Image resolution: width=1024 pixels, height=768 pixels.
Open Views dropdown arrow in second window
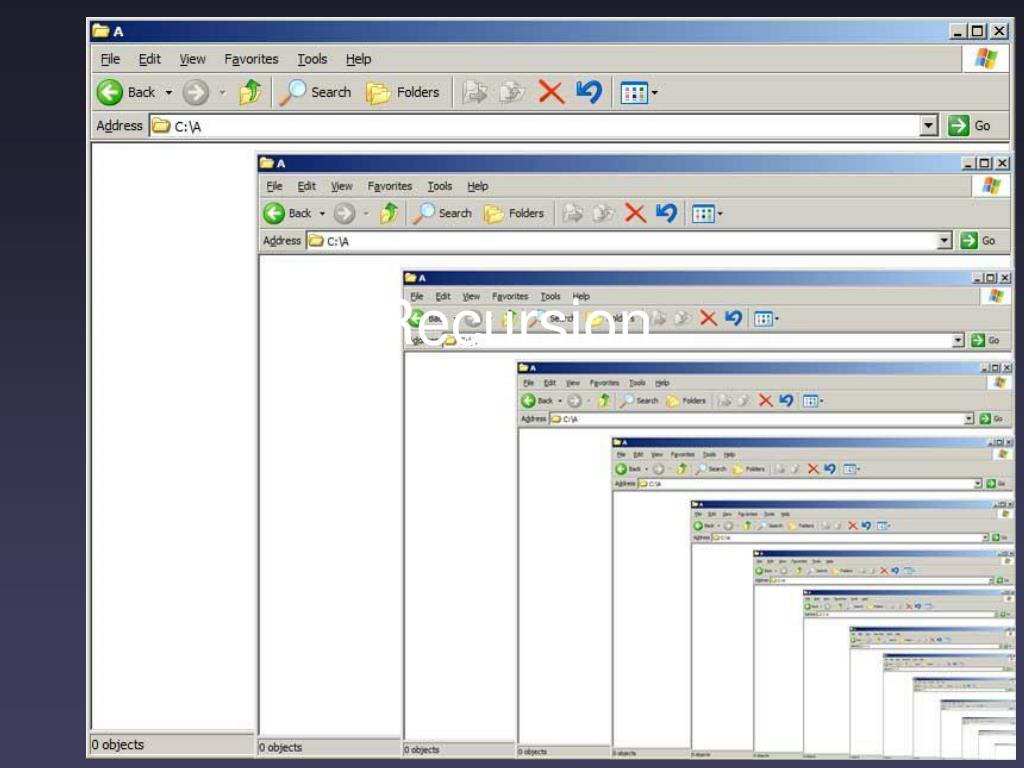720,214
